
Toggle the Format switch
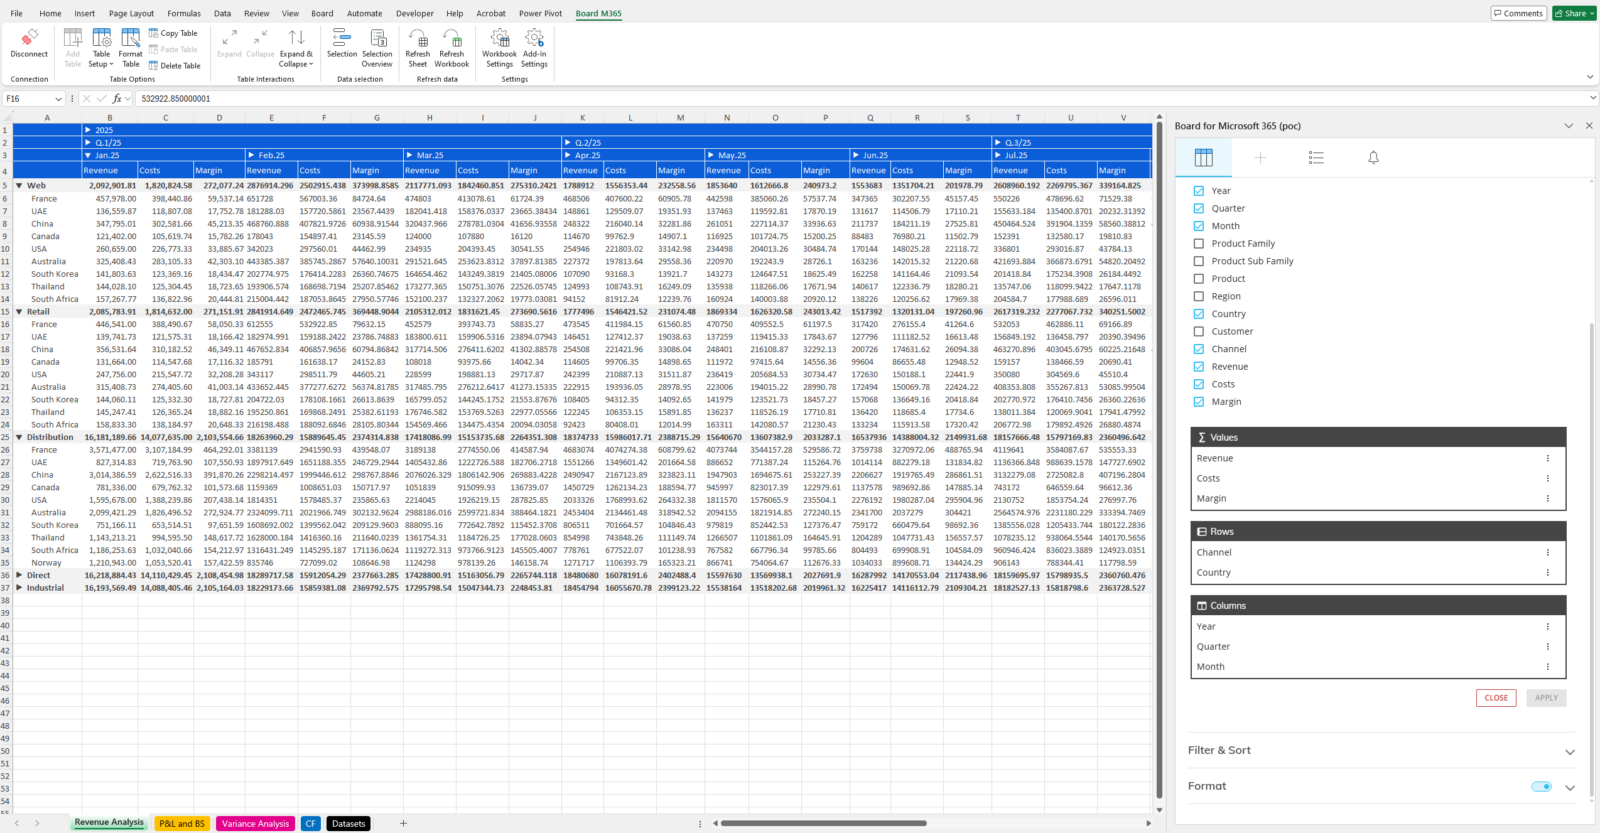coord(1541,786)
